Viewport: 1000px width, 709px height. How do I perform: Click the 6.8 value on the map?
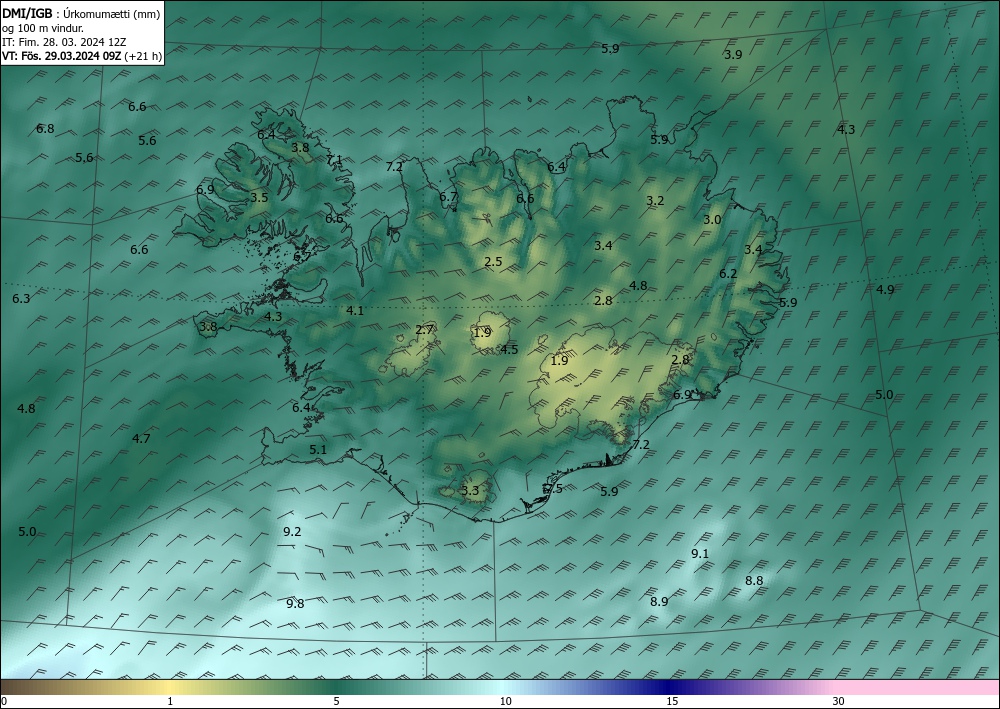coord(45,129)
